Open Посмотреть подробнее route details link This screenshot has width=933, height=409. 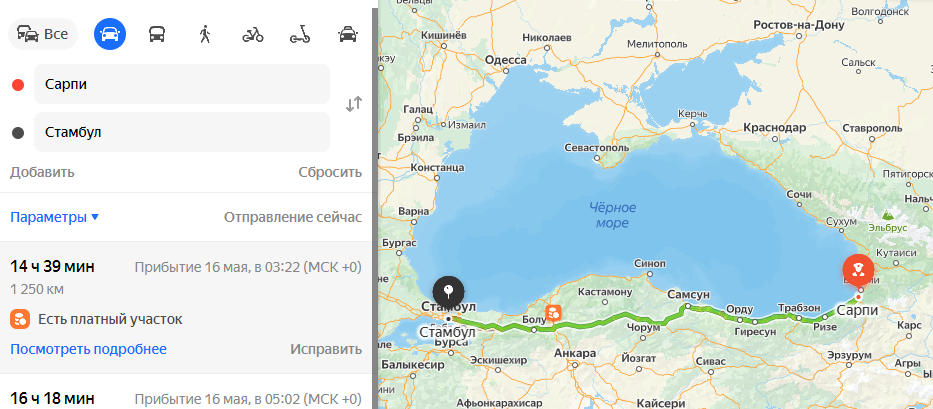tap(88, 349)
